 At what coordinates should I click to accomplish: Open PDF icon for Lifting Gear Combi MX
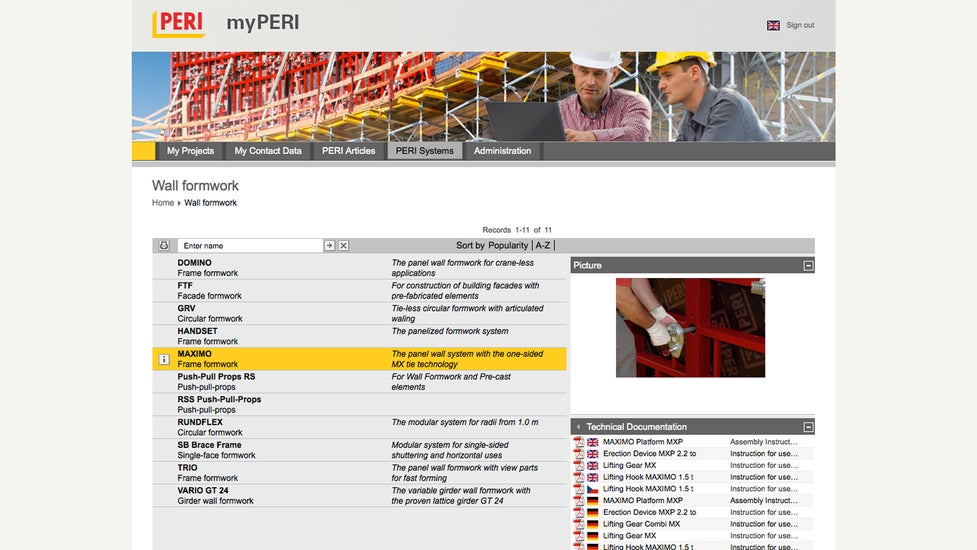[579, 524]
